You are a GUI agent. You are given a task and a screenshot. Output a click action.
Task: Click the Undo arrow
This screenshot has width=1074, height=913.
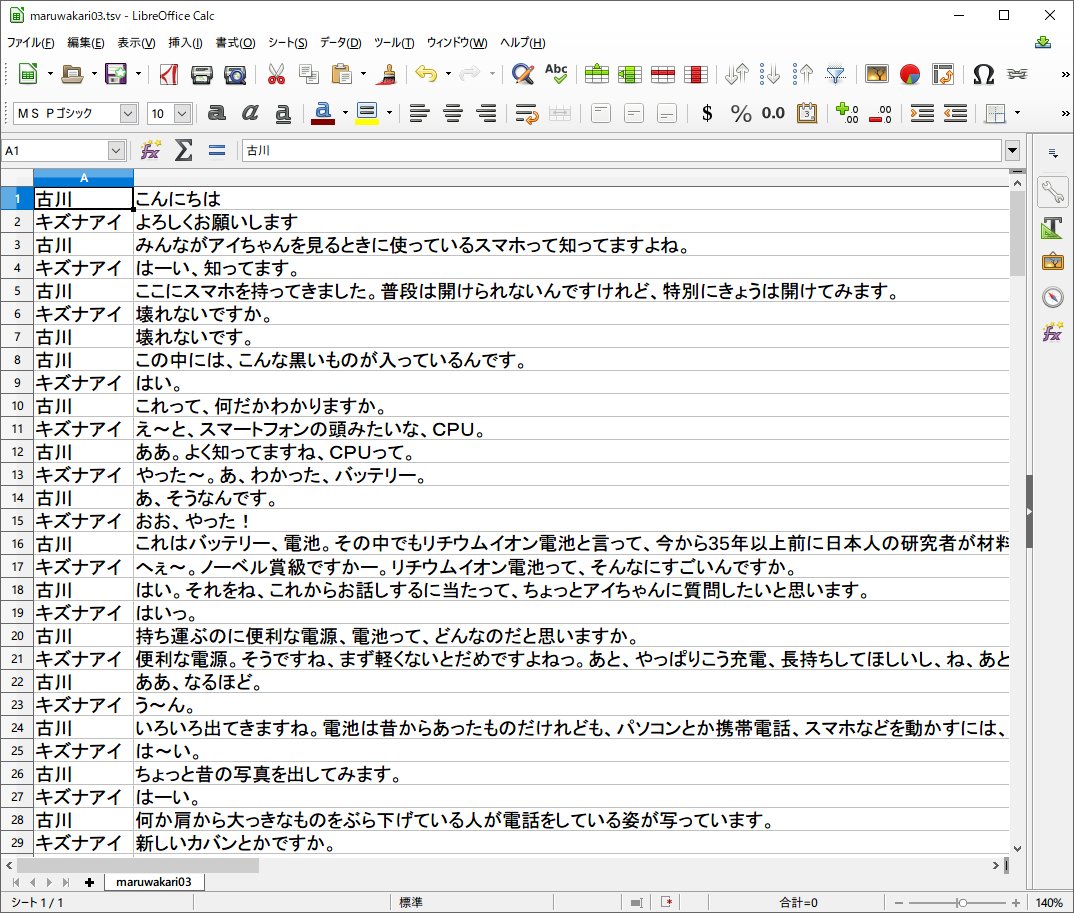tap(426, 74)
